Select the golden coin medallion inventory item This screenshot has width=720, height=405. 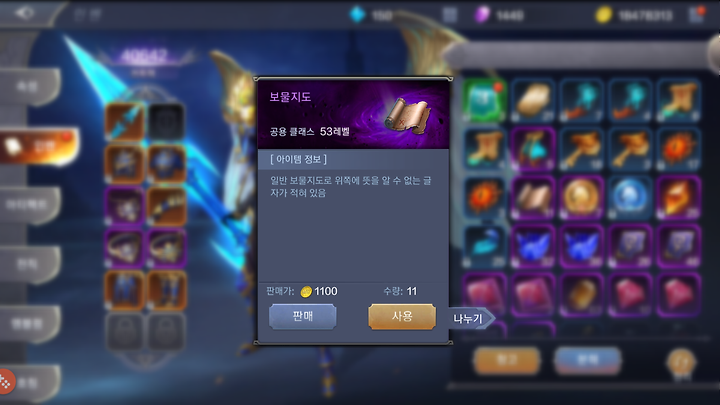tap(581, 197)
